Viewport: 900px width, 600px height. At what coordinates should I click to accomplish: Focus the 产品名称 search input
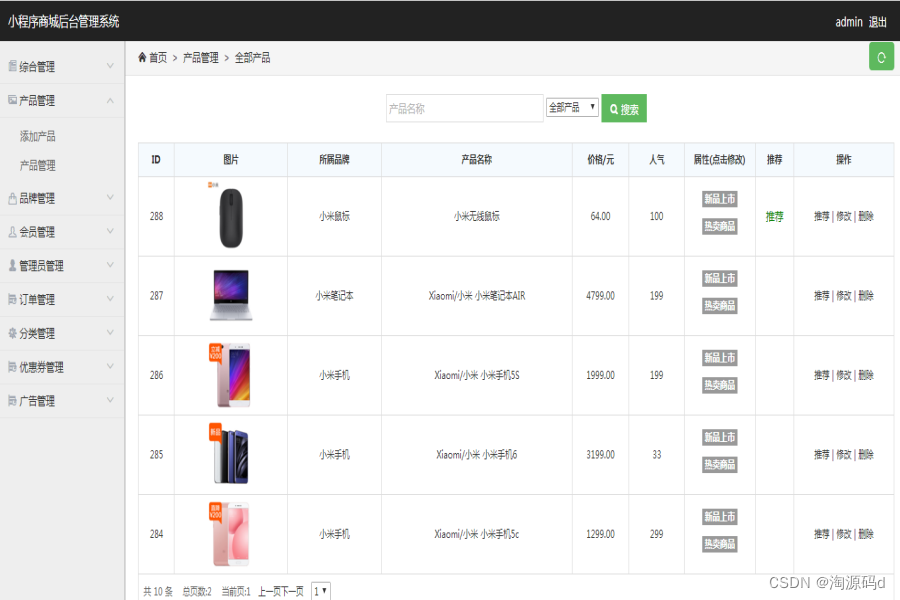464,108
